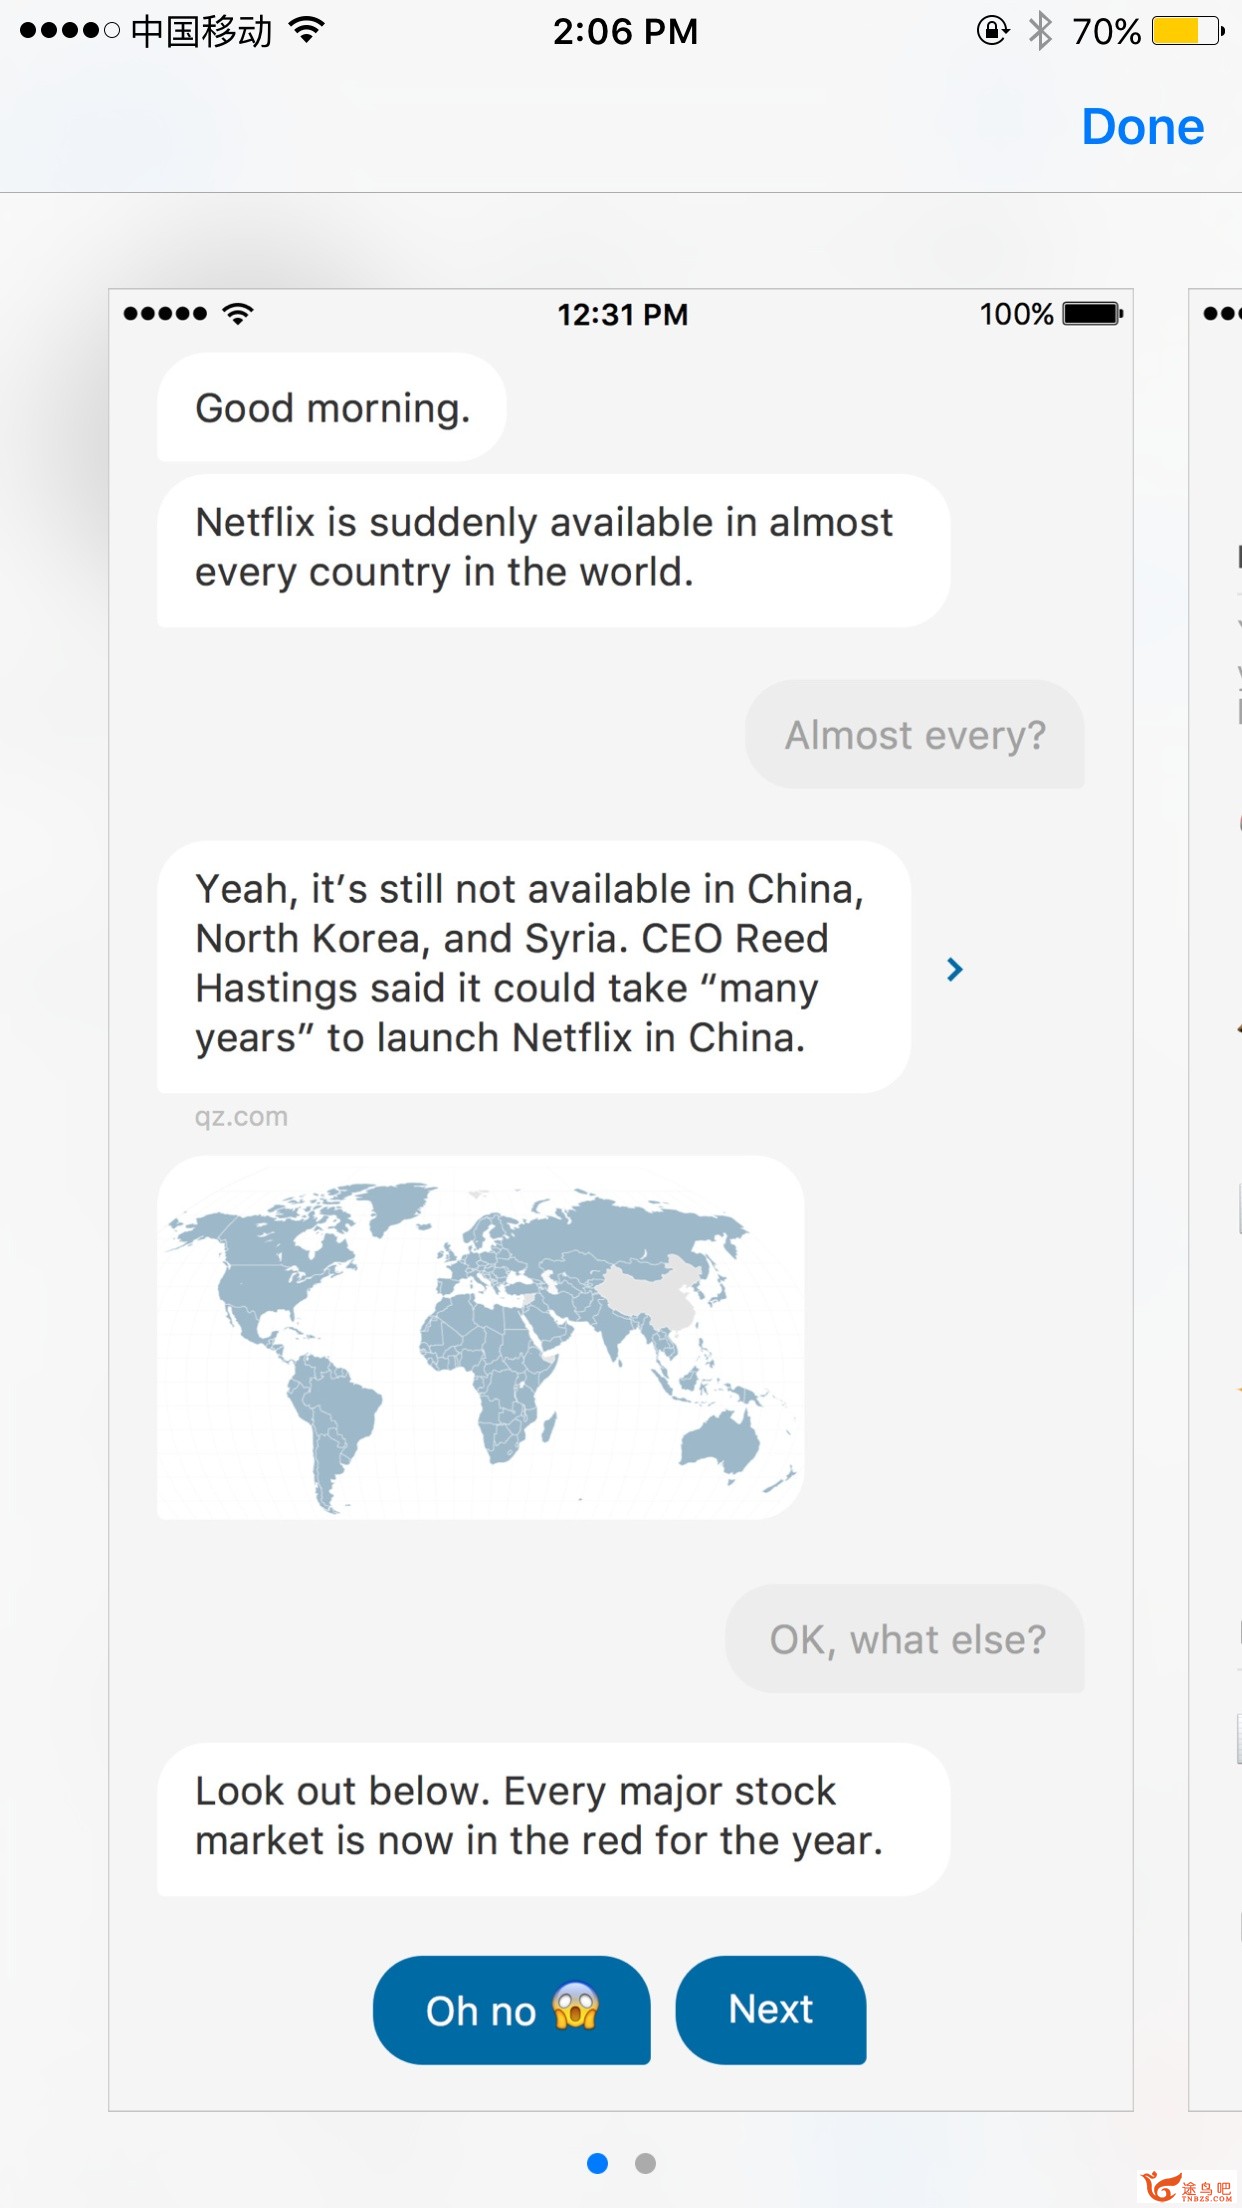This screenshot has width=1242, height=2208.
Task: Tap the rotation lock icon in status bar
Action: (x=992, y=31)
